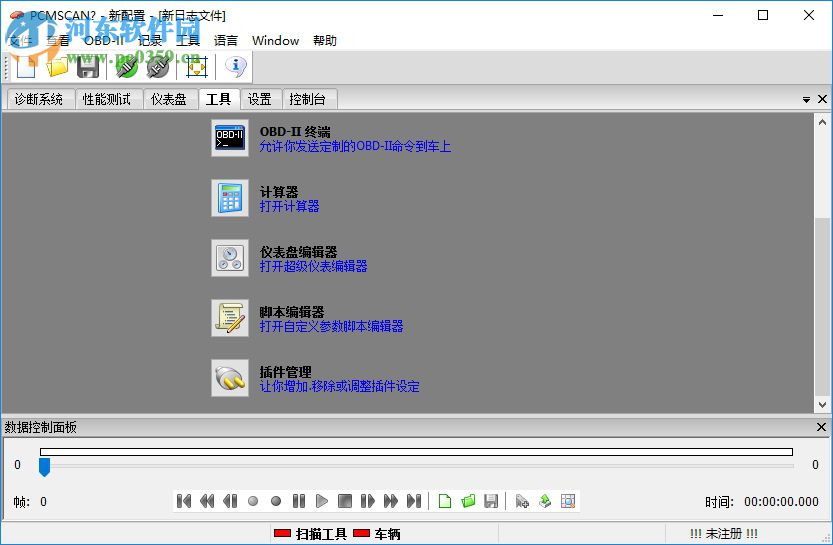Click the tools list vertical scrollbar thumb
The height and width of the screenshot is (545, 833).
[822, 306]
